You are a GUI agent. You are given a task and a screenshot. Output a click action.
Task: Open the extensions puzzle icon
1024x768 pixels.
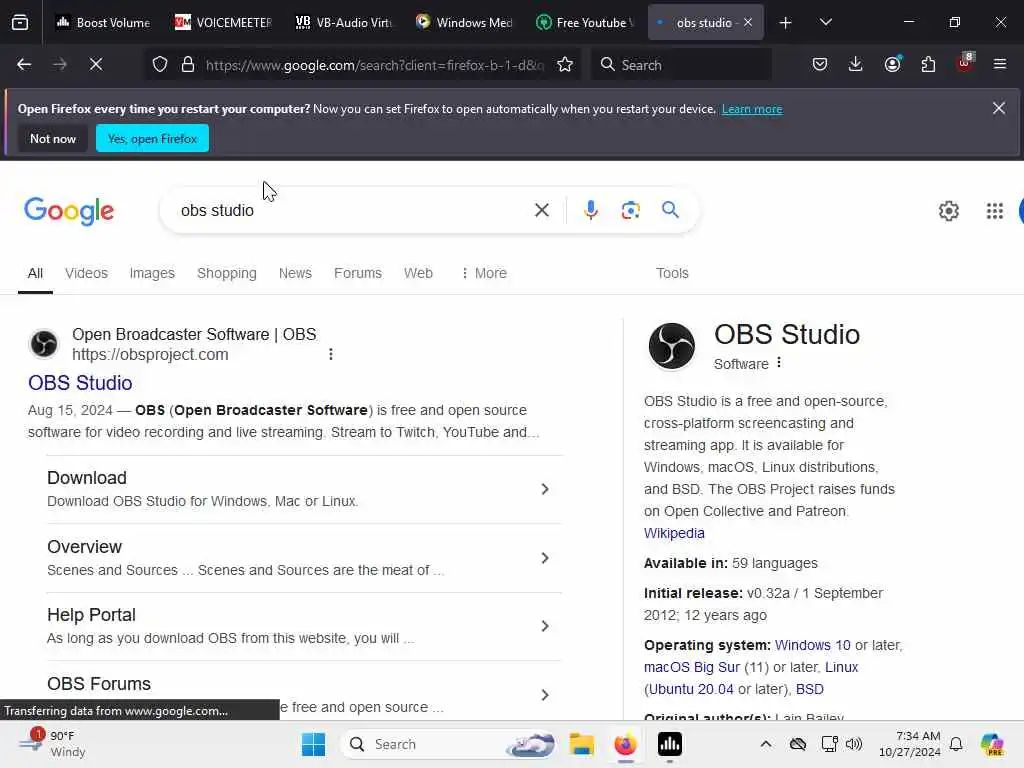928,65
